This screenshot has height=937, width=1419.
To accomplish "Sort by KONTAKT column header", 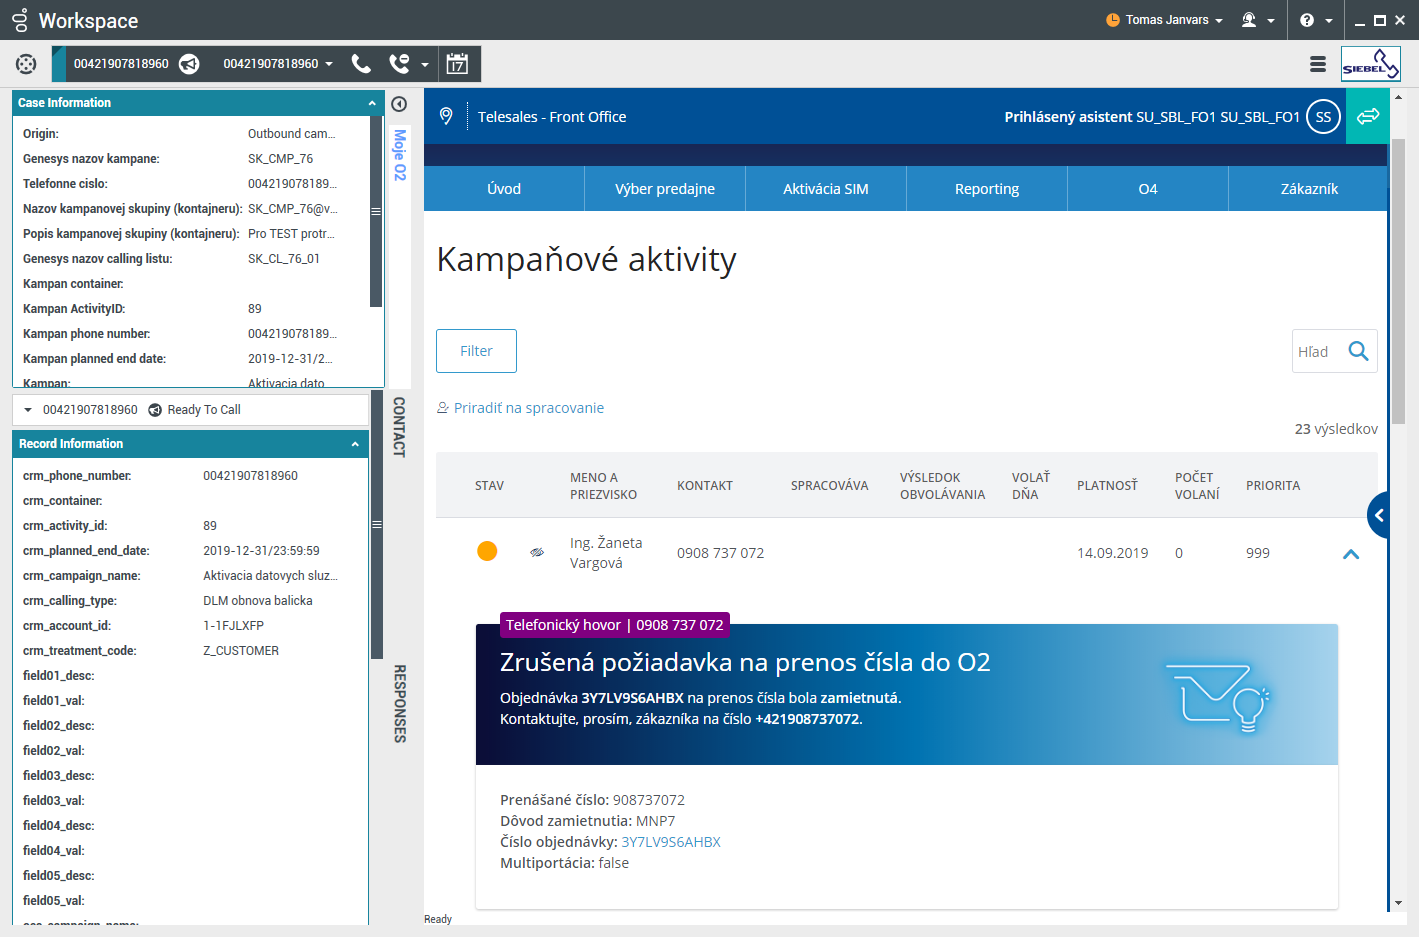I will [x=705, y=486].
